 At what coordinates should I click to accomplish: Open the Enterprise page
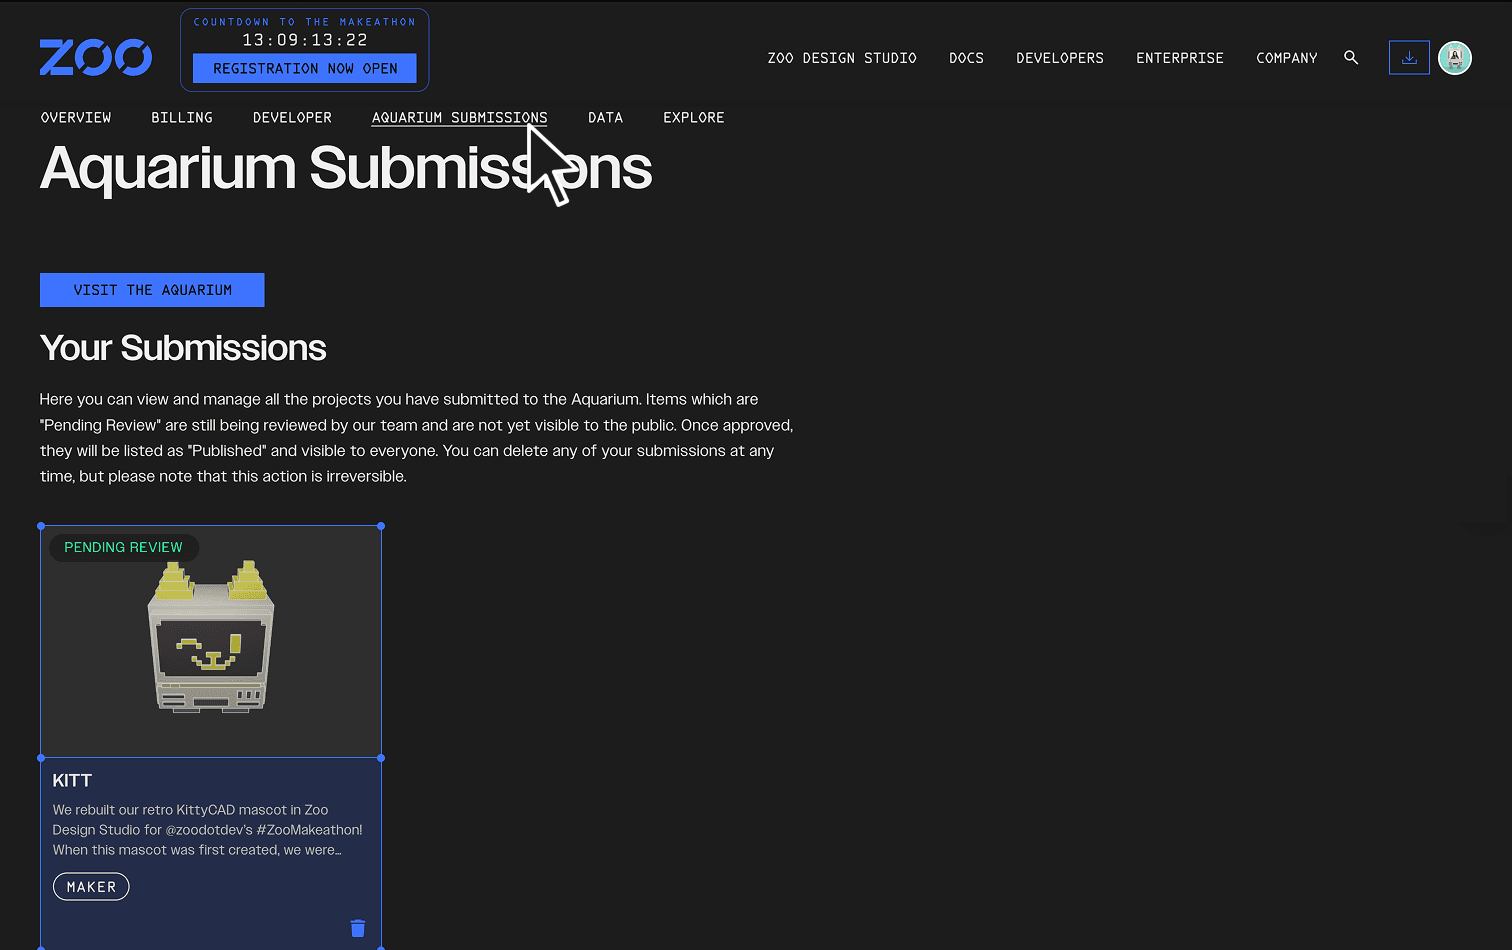point(1179,58)
